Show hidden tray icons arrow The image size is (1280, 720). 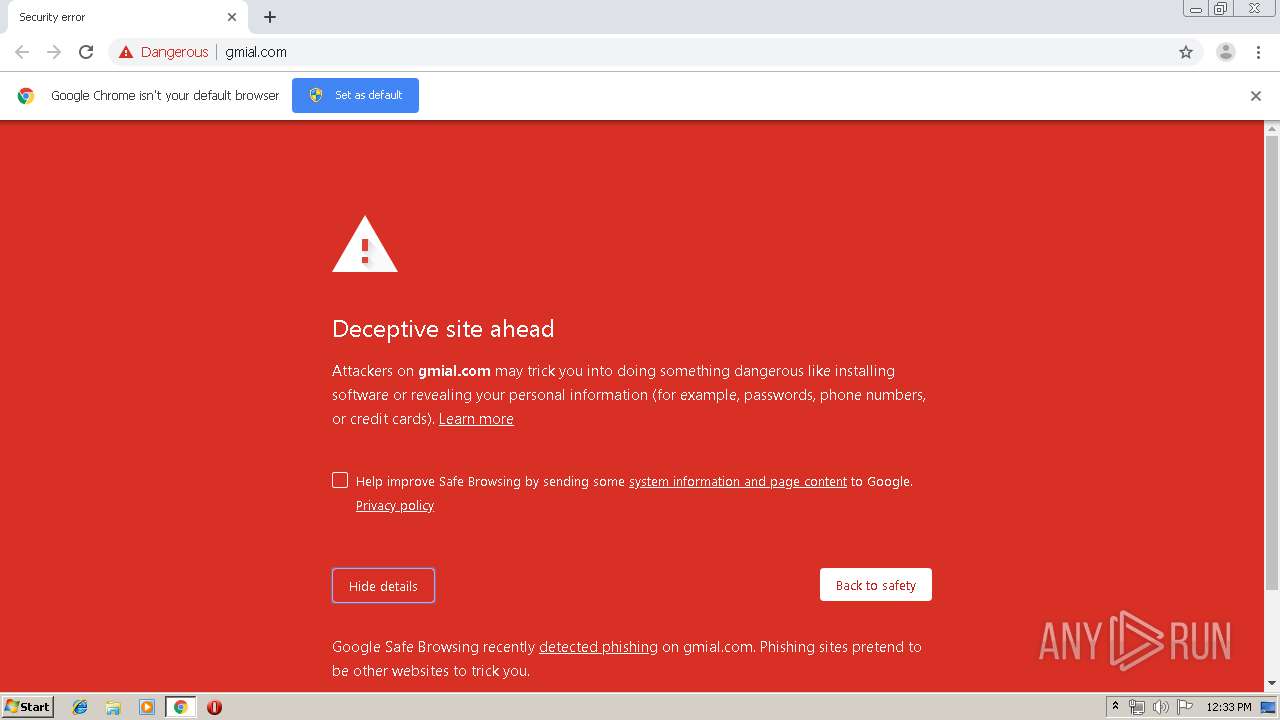[1115, 706]
